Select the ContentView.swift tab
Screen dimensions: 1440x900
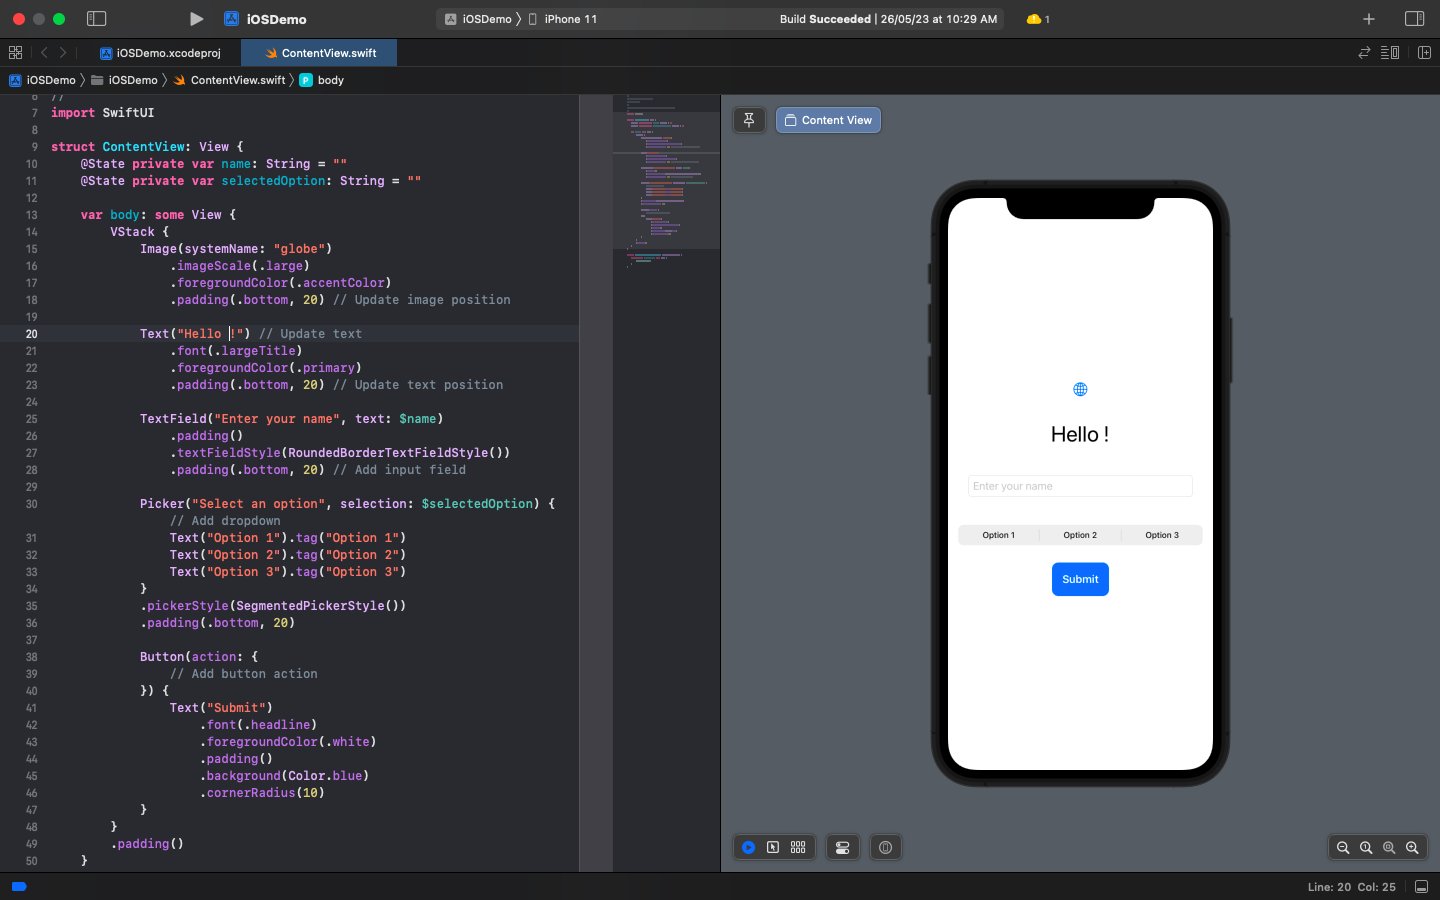(x=318, y=52)
